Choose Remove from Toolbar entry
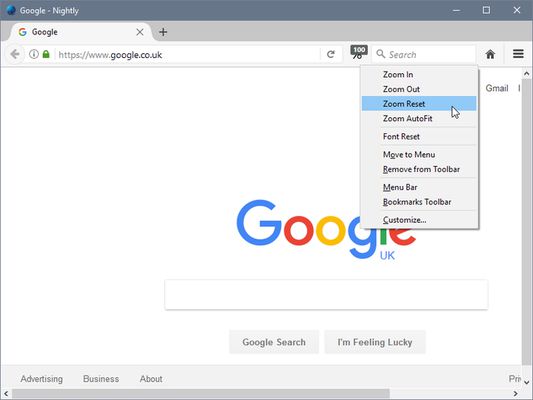This screenshot has width=533, height=400. click(x=419, y=169)
